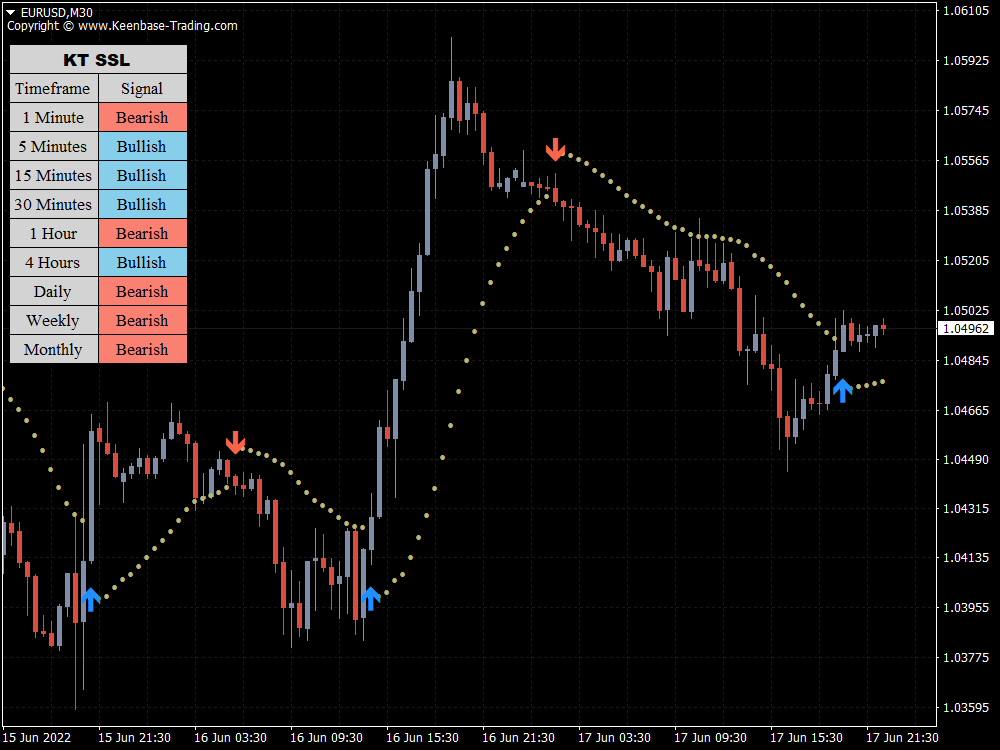Image resolution: width=1000 pixels, height=750 pixels.
Task: Click the Keenbase-Trading.com copyright text
Action: (122, 26)
